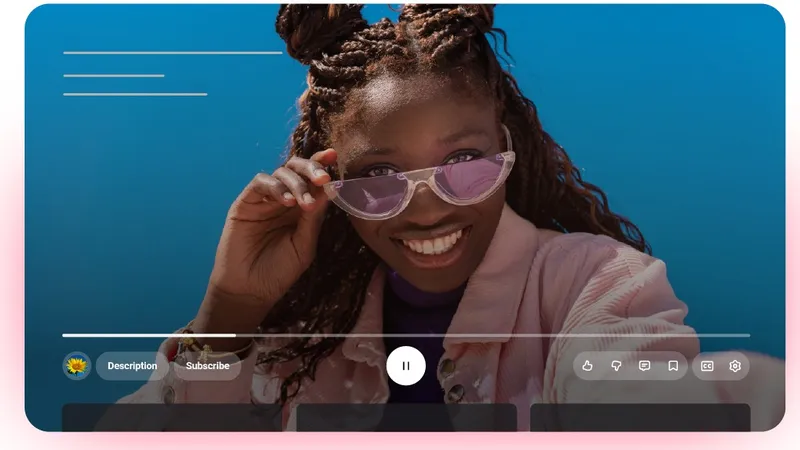800x450 pixels.
Task: Subscribe to the channel
Action: 208,366
